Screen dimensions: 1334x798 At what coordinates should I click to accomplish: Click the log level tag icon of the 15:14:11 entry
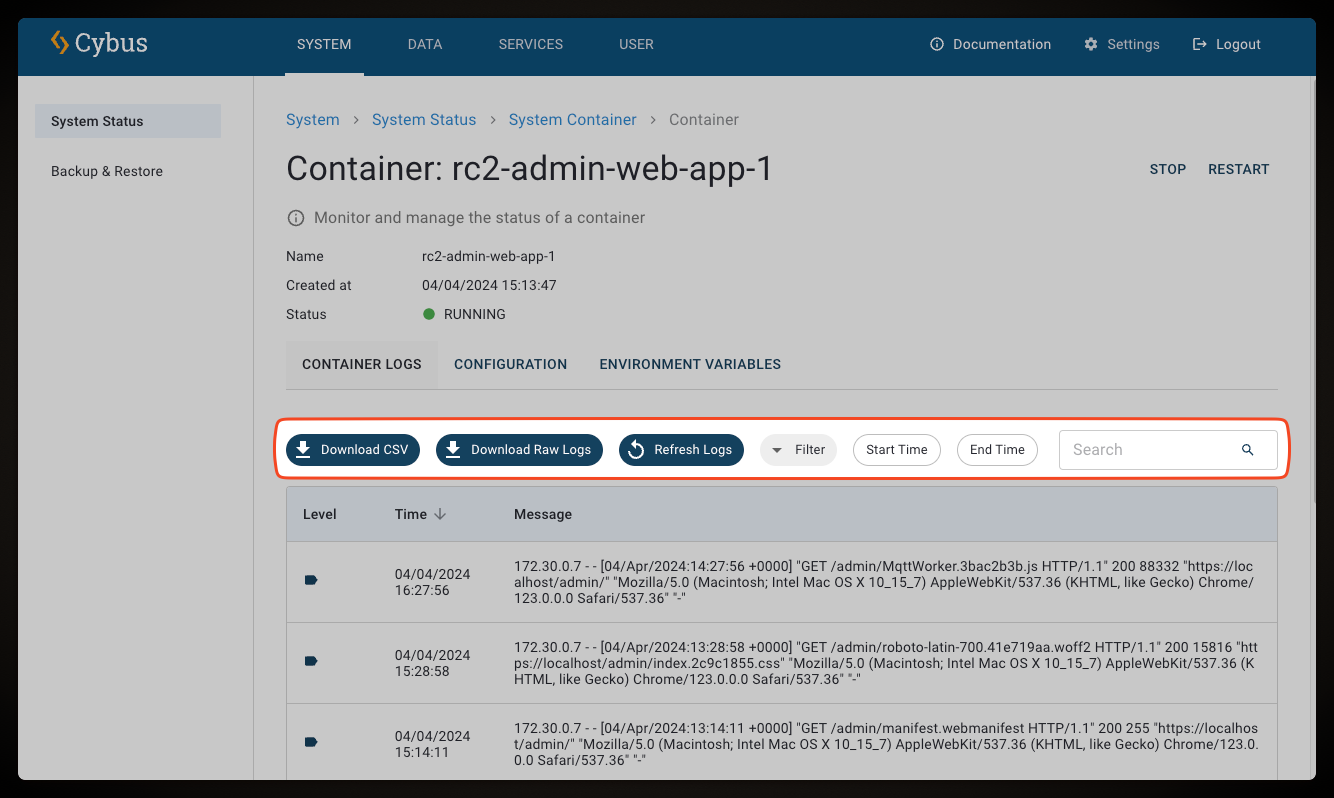[311, 742]
